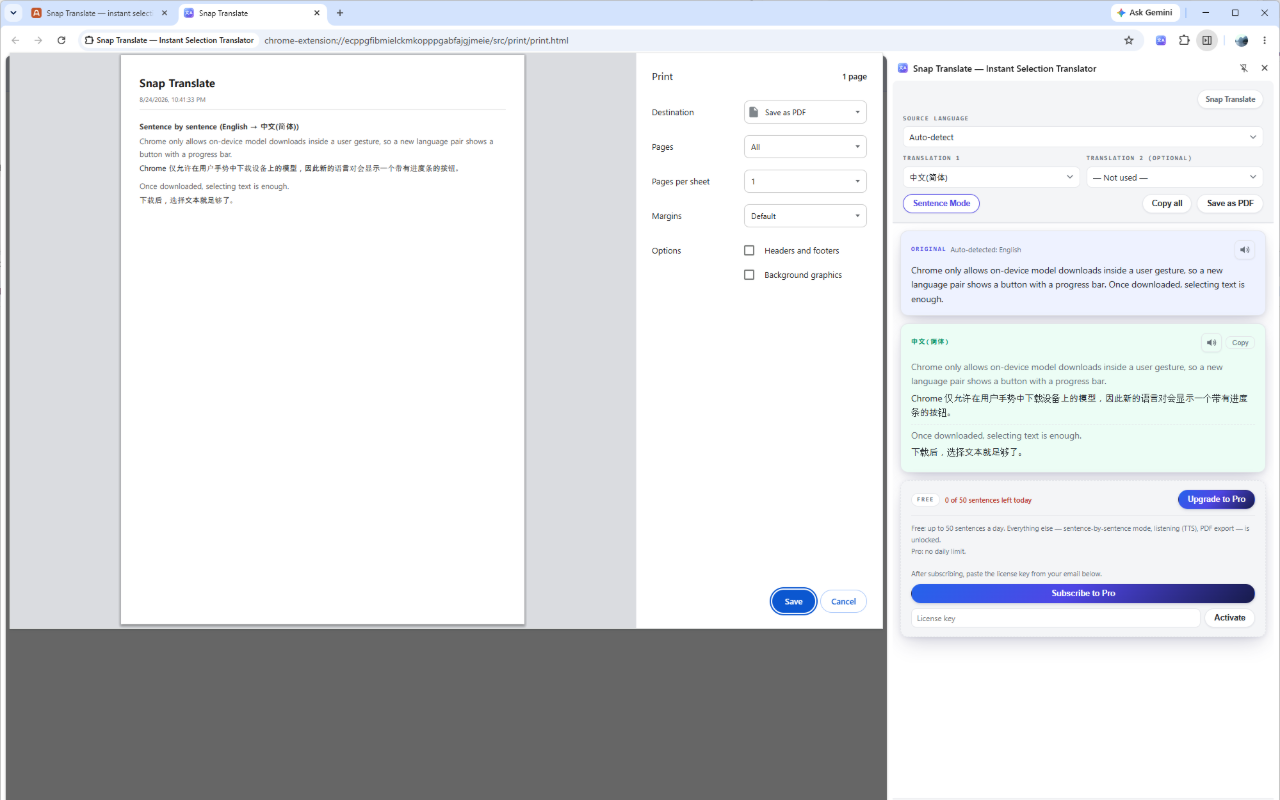Click the site info chip in address bar
Viewport: 1280px width, 800px height.
click(x=169, y=40)
